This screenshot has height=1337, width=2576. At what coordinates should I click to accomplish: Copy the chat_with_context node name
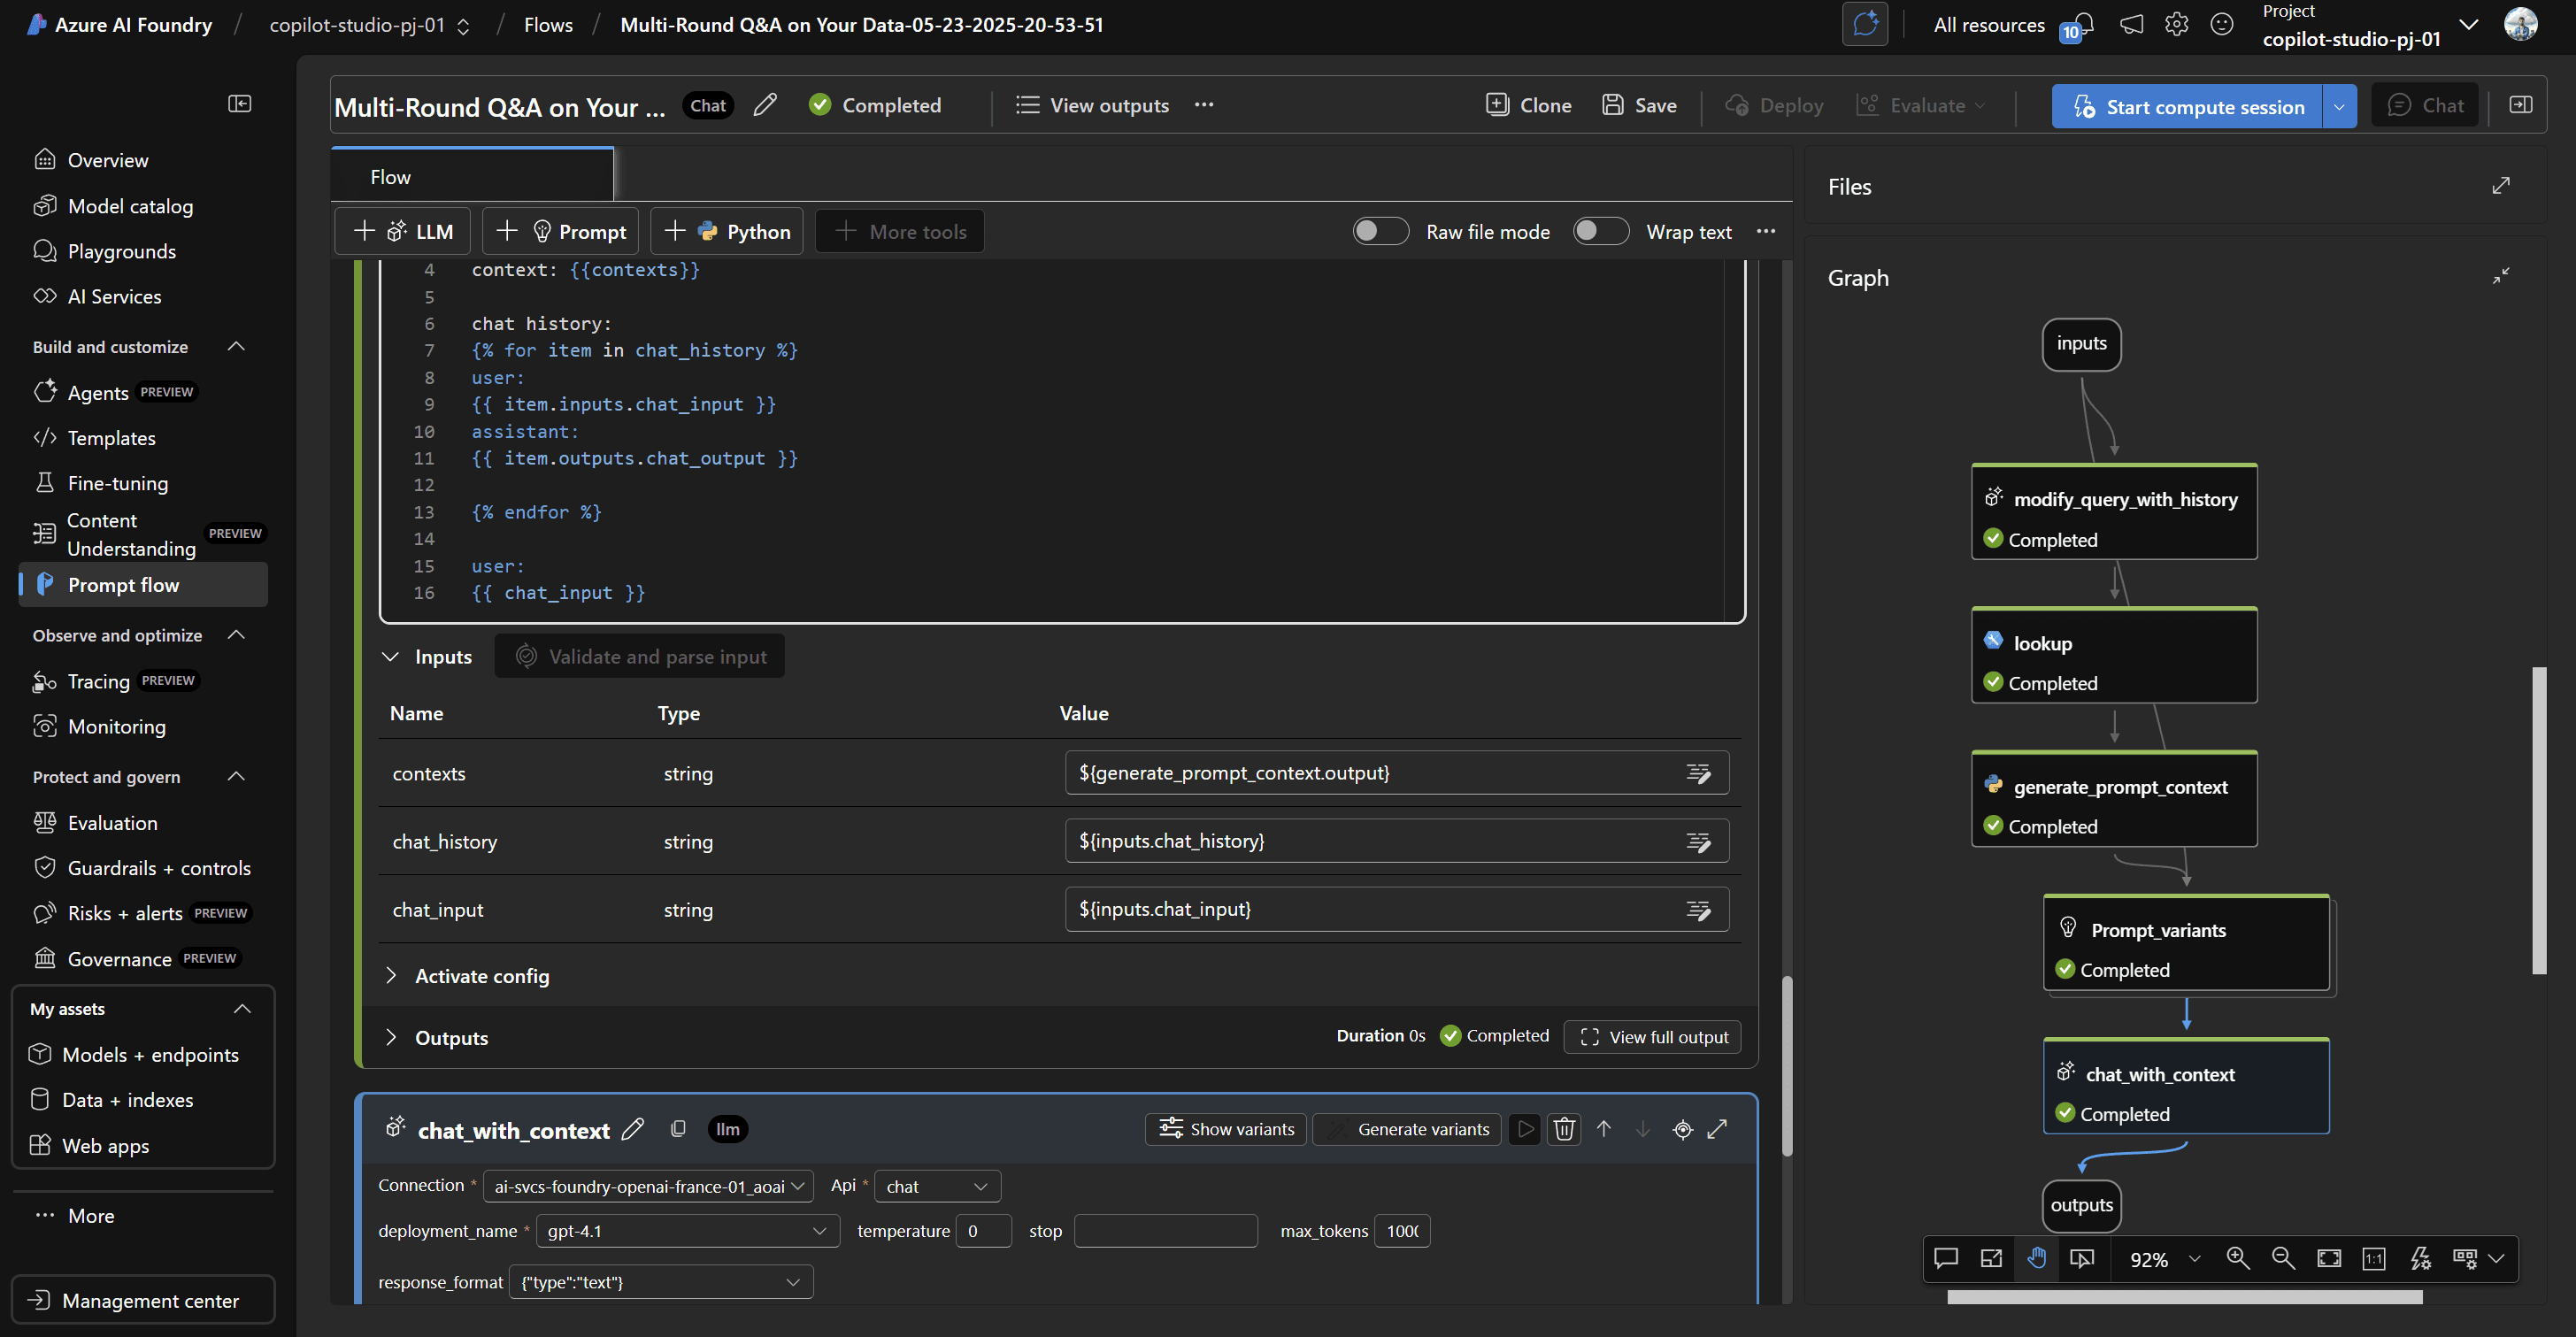678,1129
